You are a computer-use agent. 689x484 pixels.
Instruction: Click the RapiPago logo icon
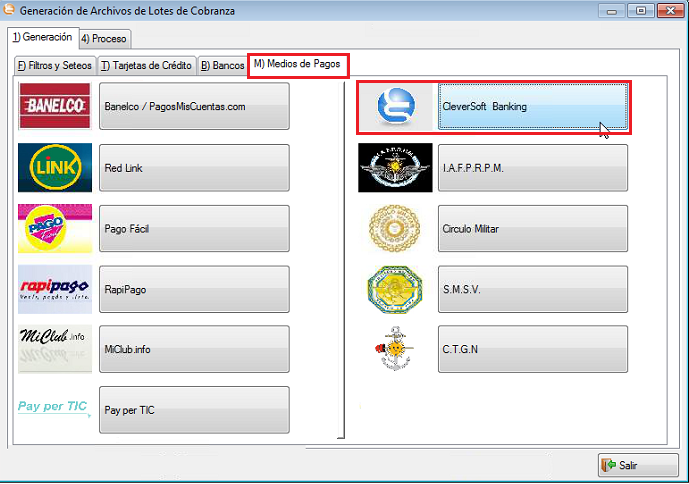click(54, 290)
